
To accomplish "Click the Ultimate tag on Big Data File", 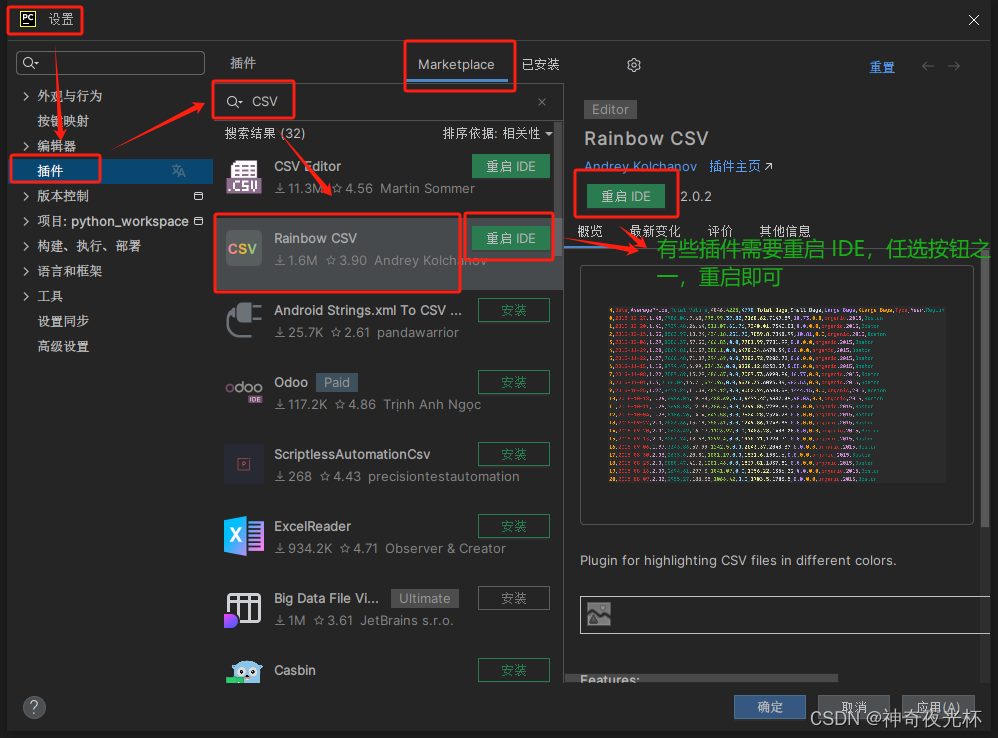I will tap(425, 598).
